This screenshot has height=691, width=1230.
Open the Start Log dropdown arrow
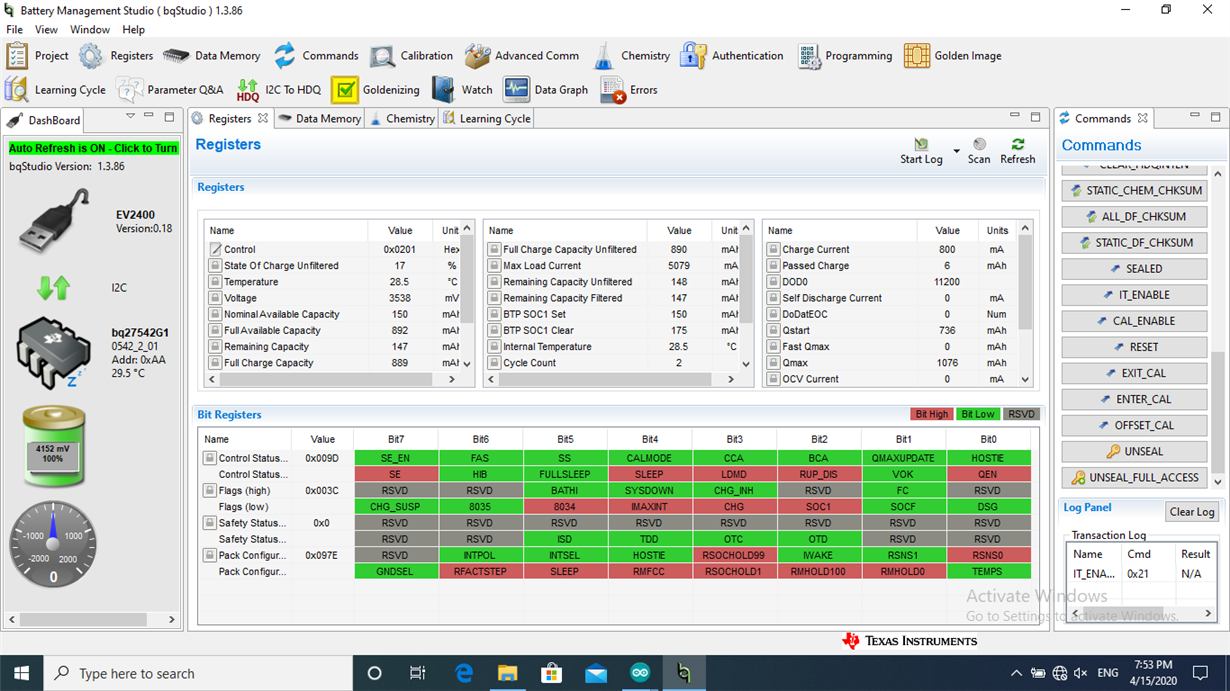(956, 152)
